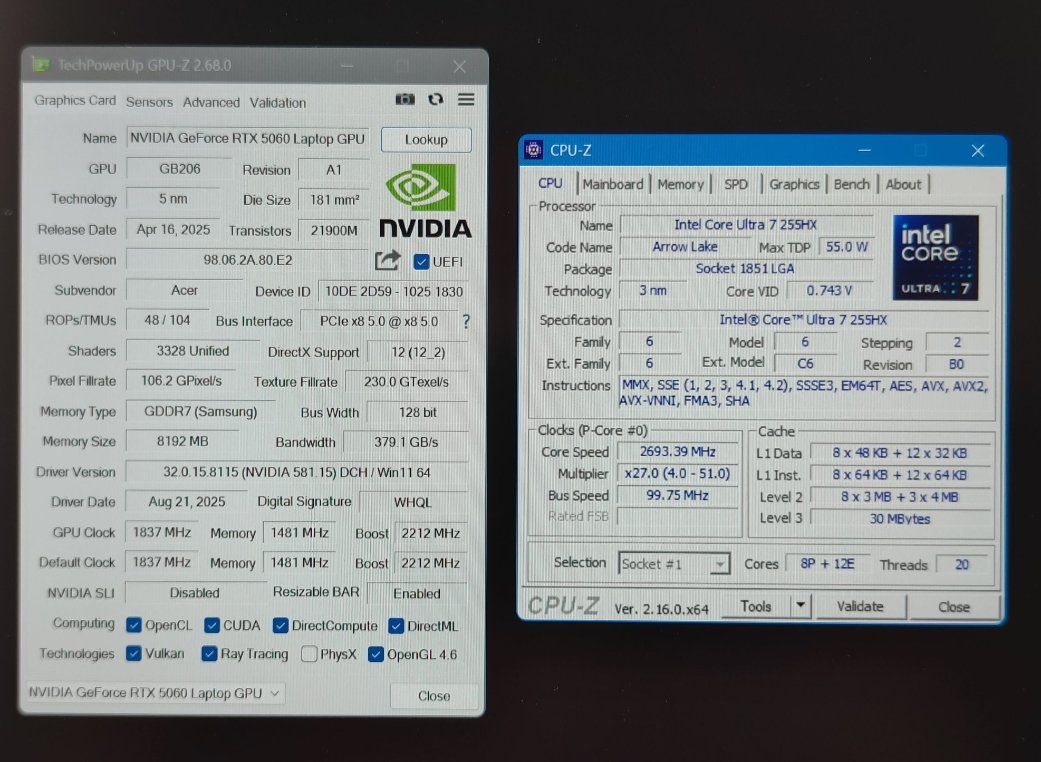1041x762 pixels.
Task: Click the Code Name value Arrow Lake
Action: coord(684,246)
